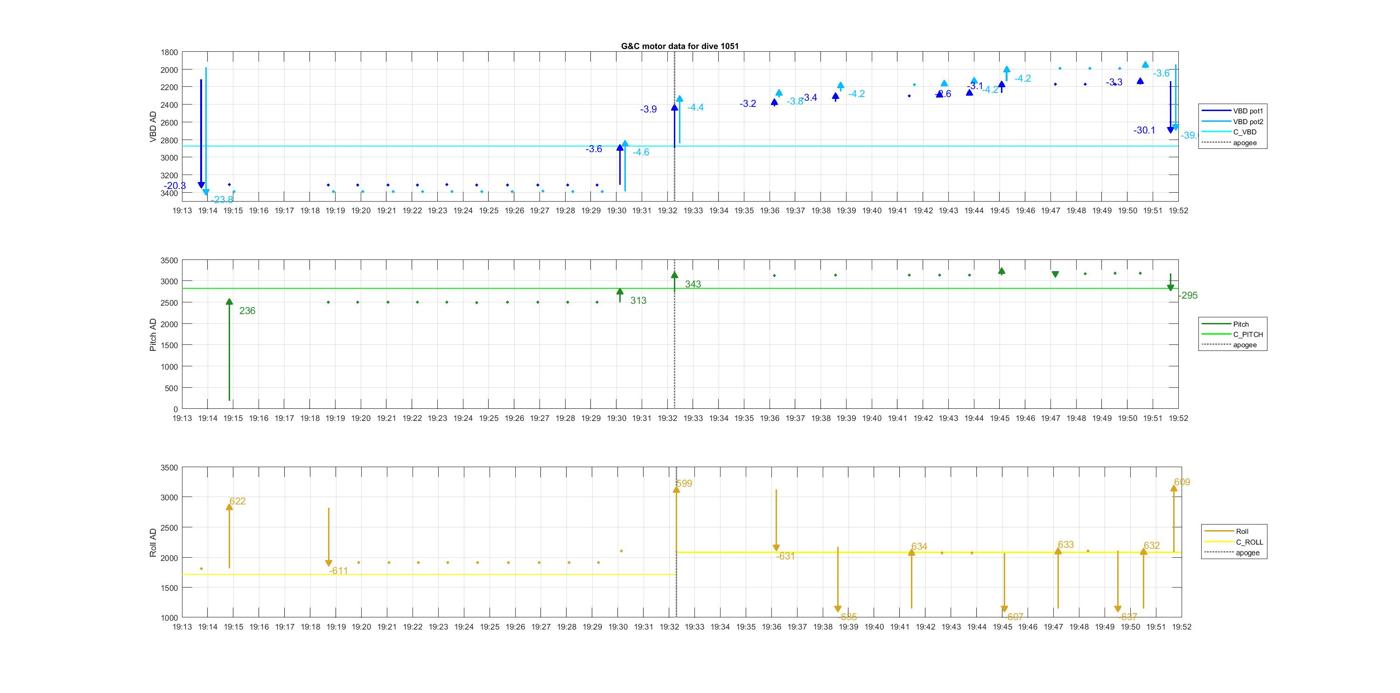Click the '-4.4' light blue data label
Viewport: 1400px width, 693px height.
click(x=695, y=108)
